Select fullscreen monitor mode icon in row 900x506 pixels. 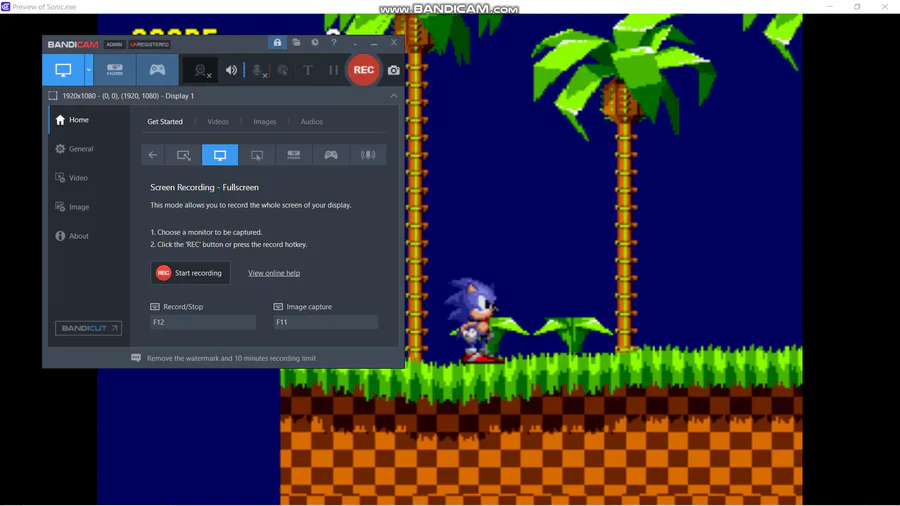(220, 155)
